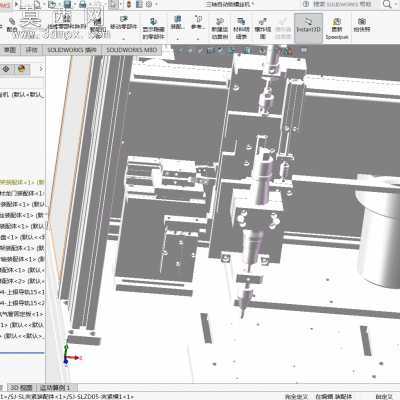Click the 参考 reference geometry tool
The height and width of the screenshot is (400, 400).
(198, 22)
